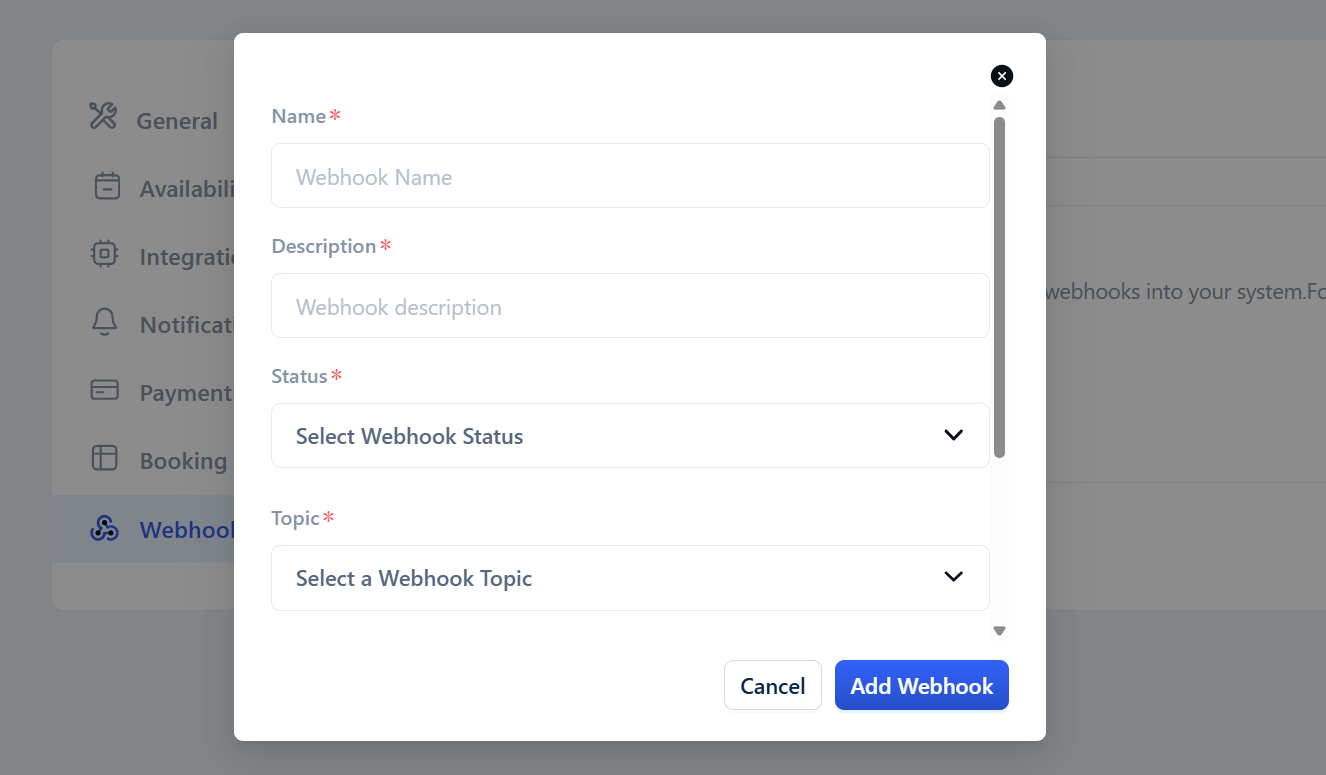1326x775 pixels.
Task: Open Payments via the credit card icon
Action: pyautogui.click(x=104, y=390)
